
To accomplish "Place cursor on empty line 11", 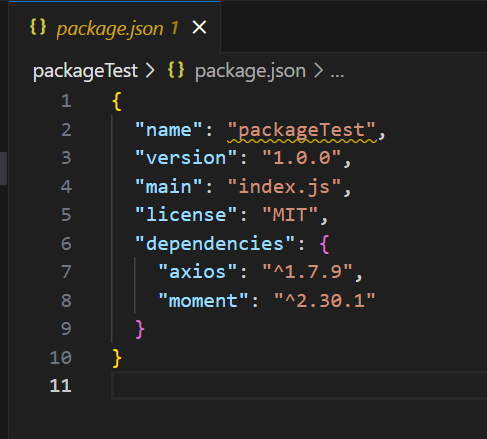I will click(300, 386).
